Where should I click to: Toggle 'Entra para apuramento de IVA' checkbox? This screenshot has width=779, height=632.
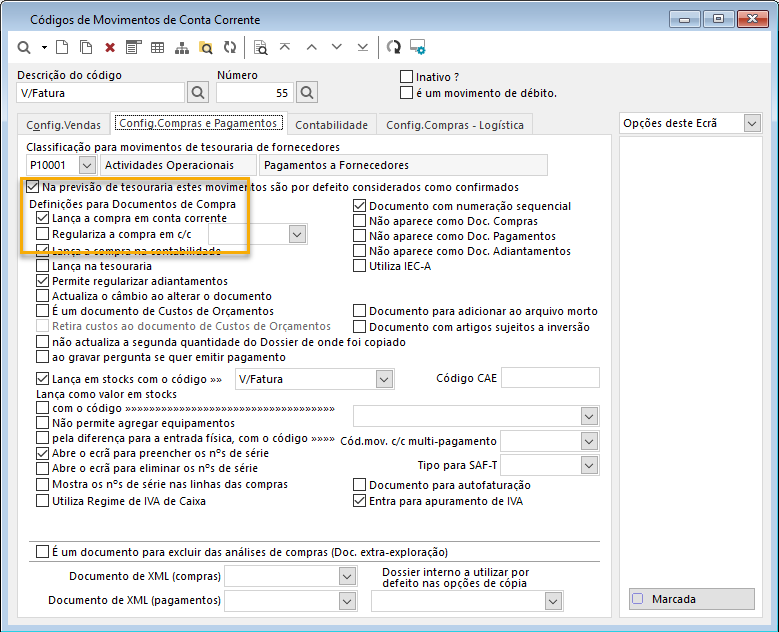[360, 501]
